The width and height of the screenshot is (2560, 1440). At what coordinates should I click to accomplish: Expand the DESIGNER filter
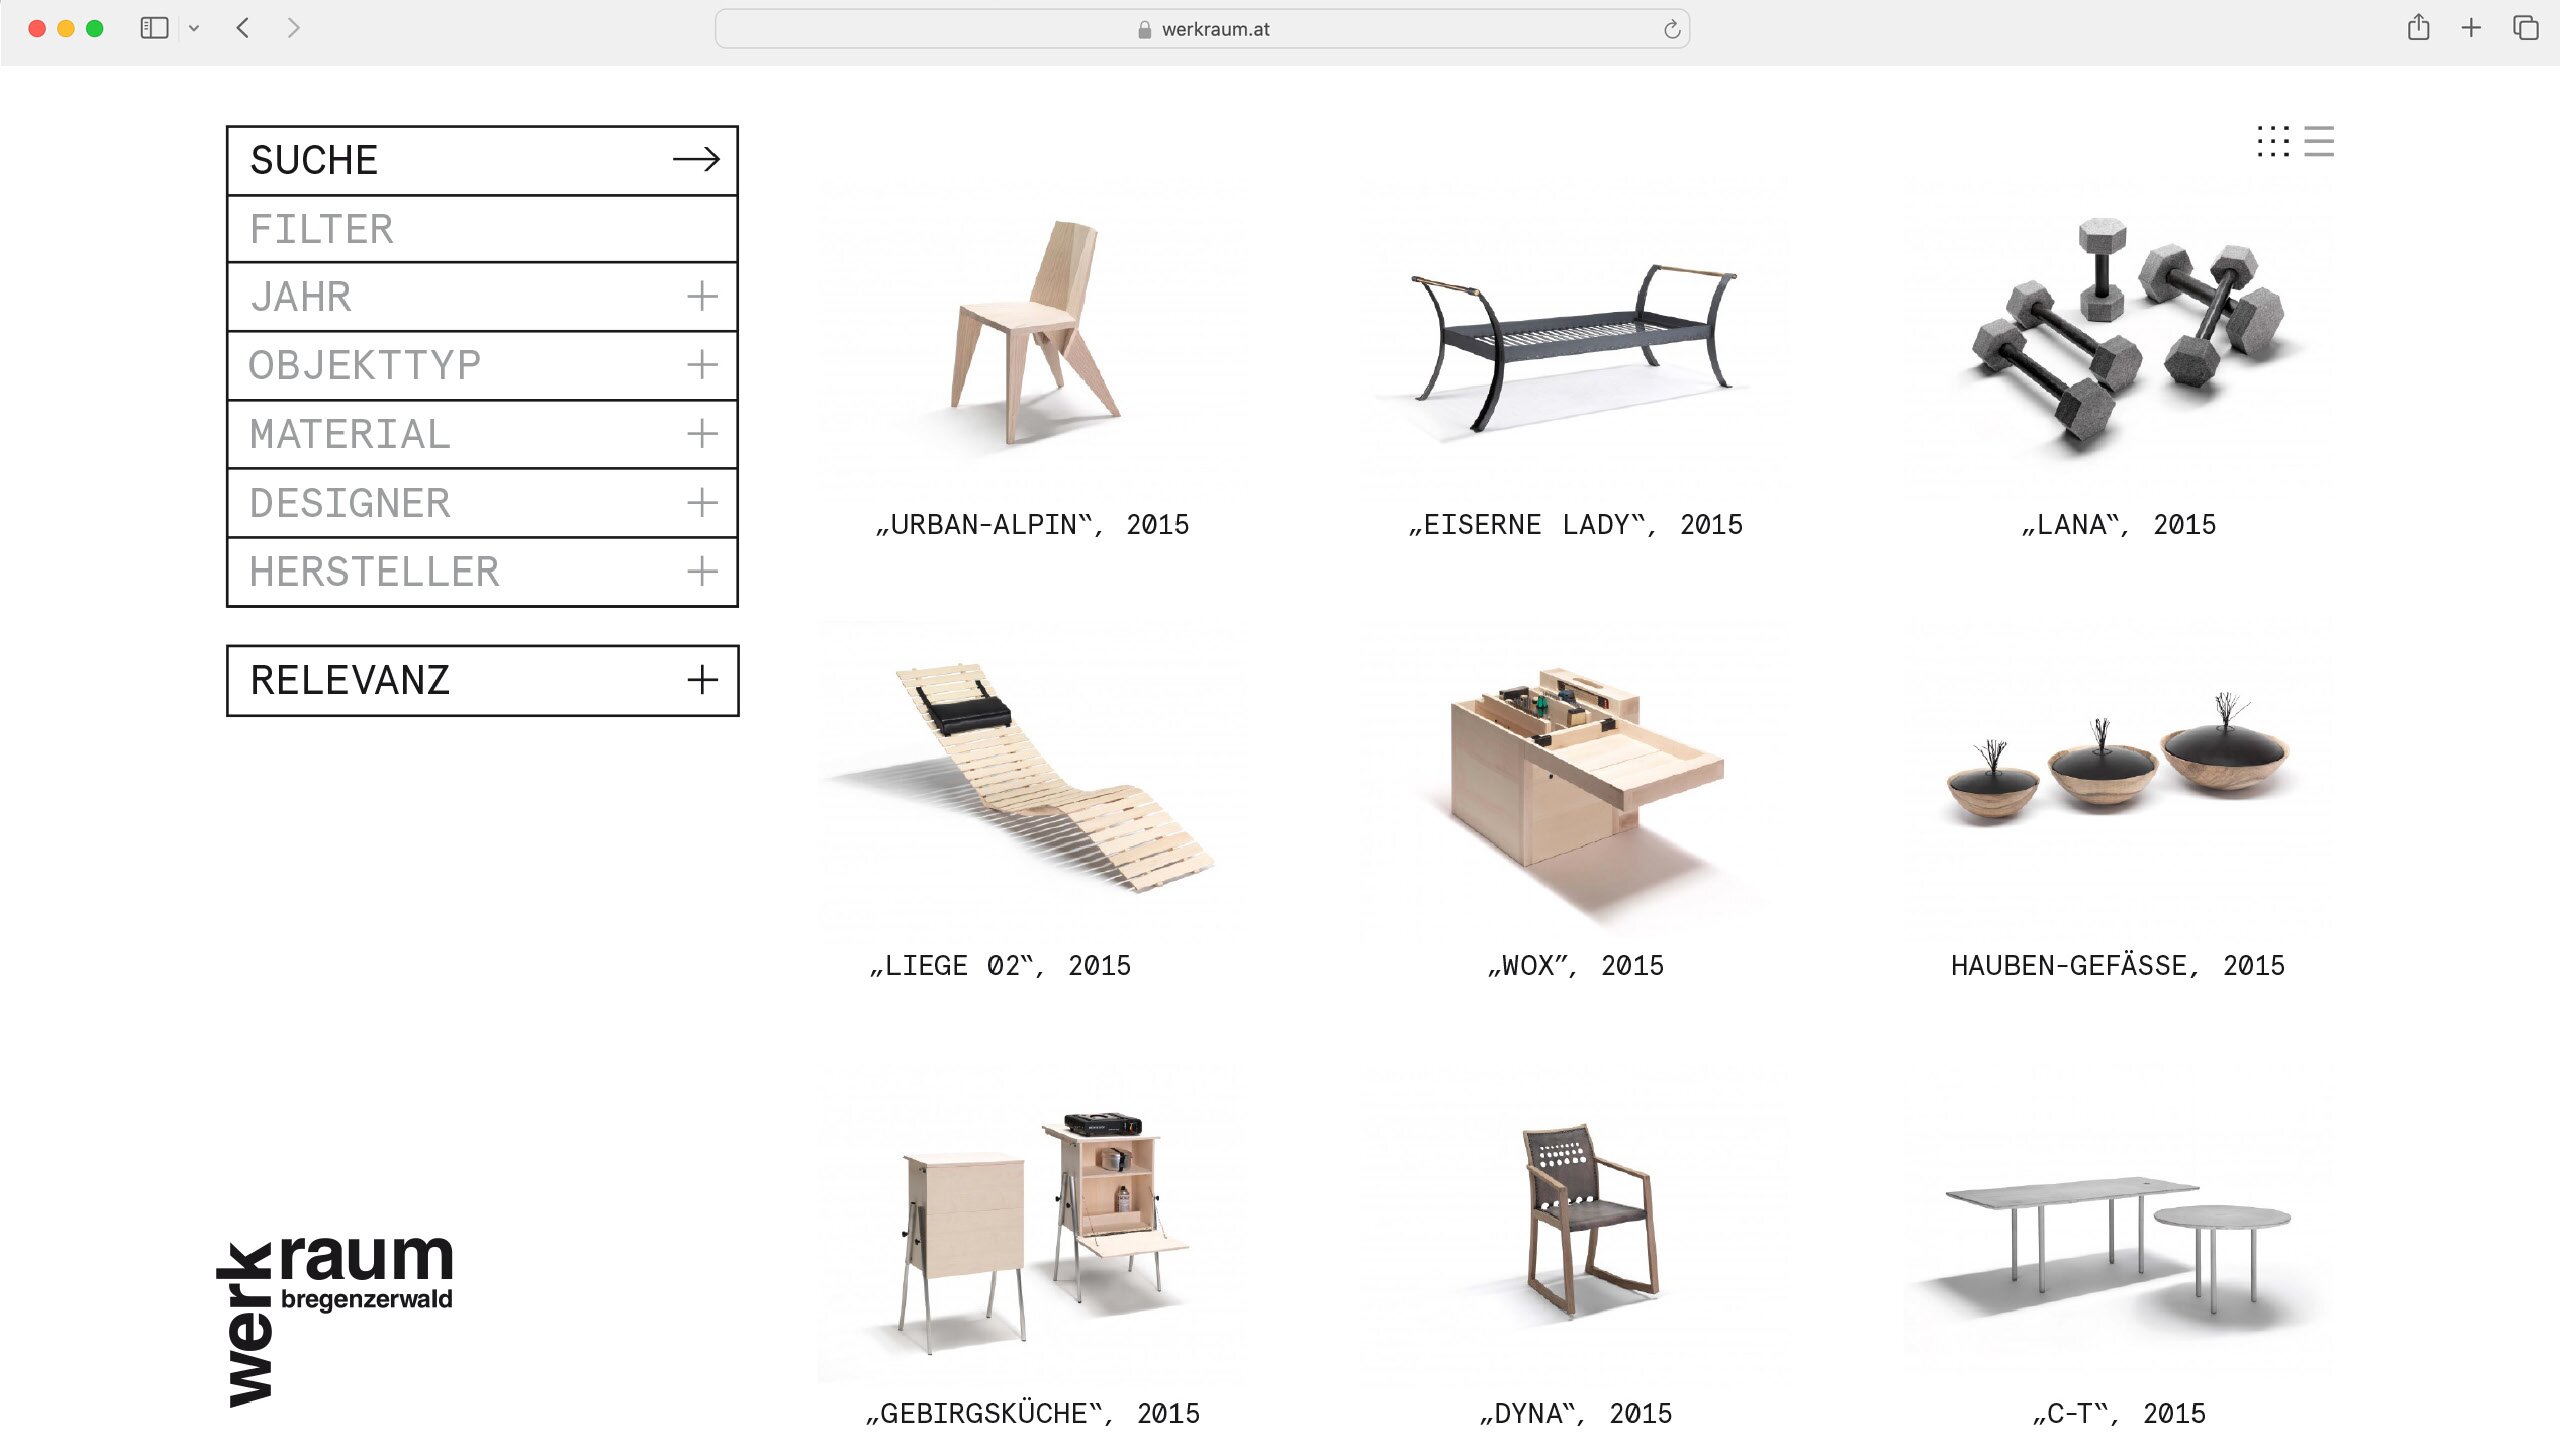702,503
